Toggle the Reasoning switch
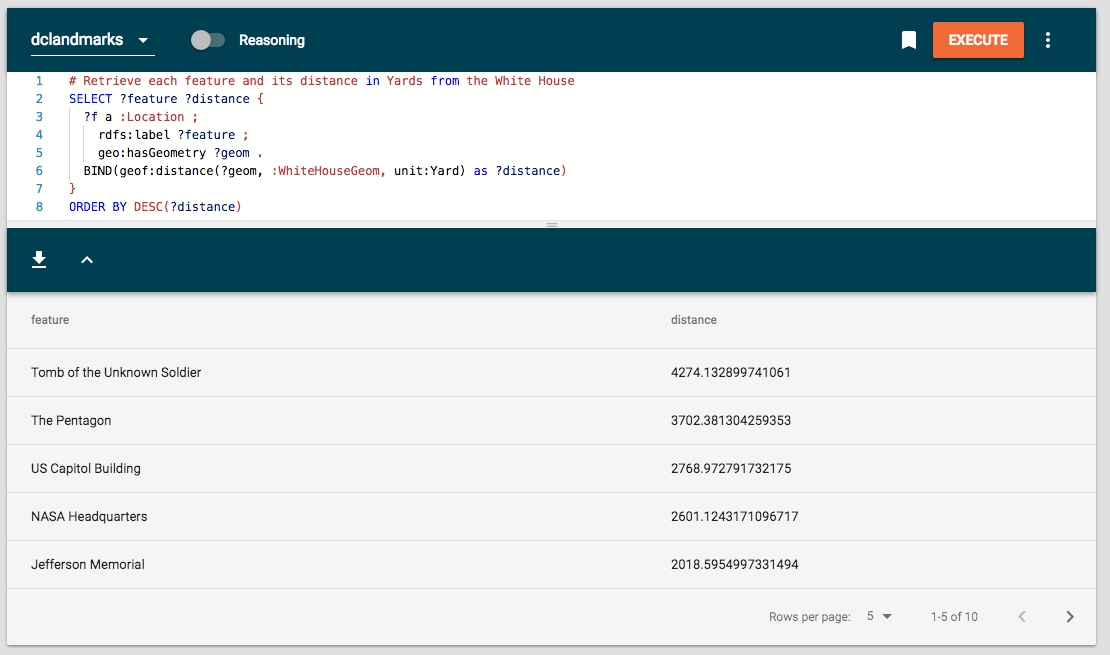 click(x=208, y=40)
